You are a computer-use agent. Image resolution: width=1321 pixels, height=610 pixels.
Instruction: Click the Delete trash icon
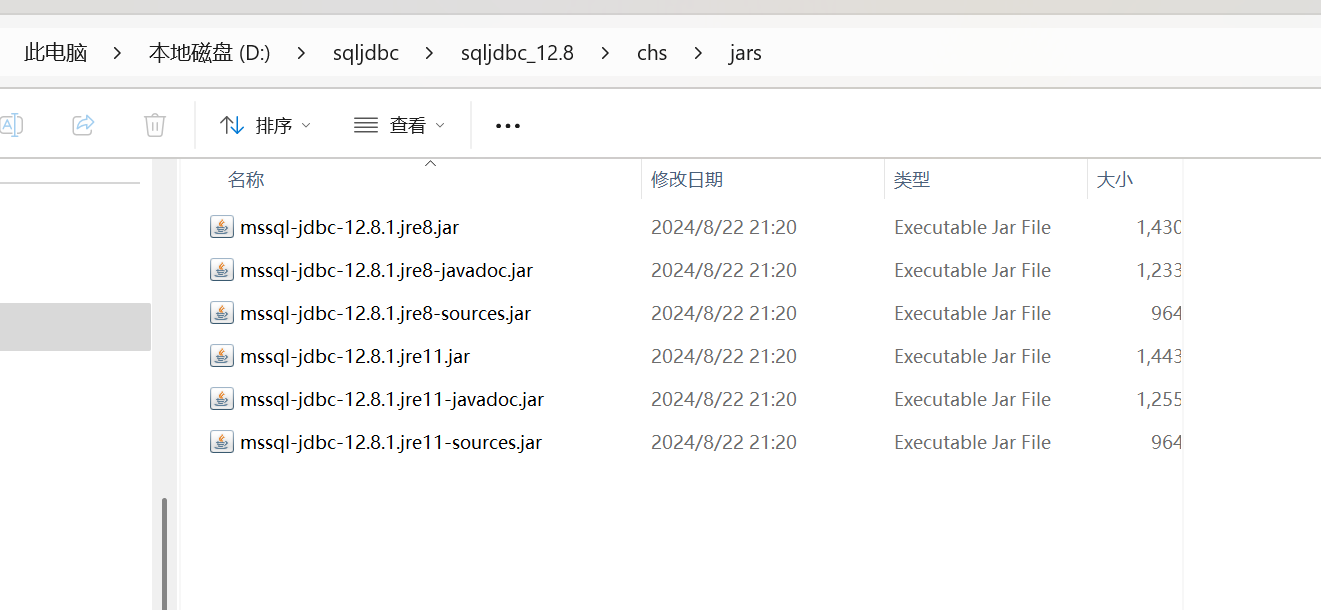(x=154, y=125)
